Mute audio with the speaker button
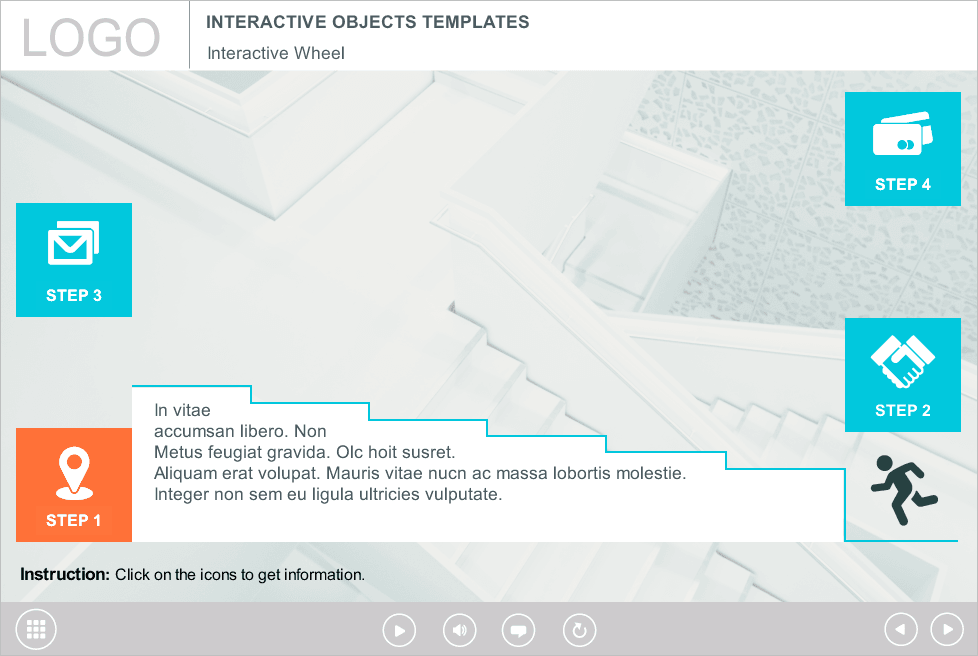 pos(459,630)
